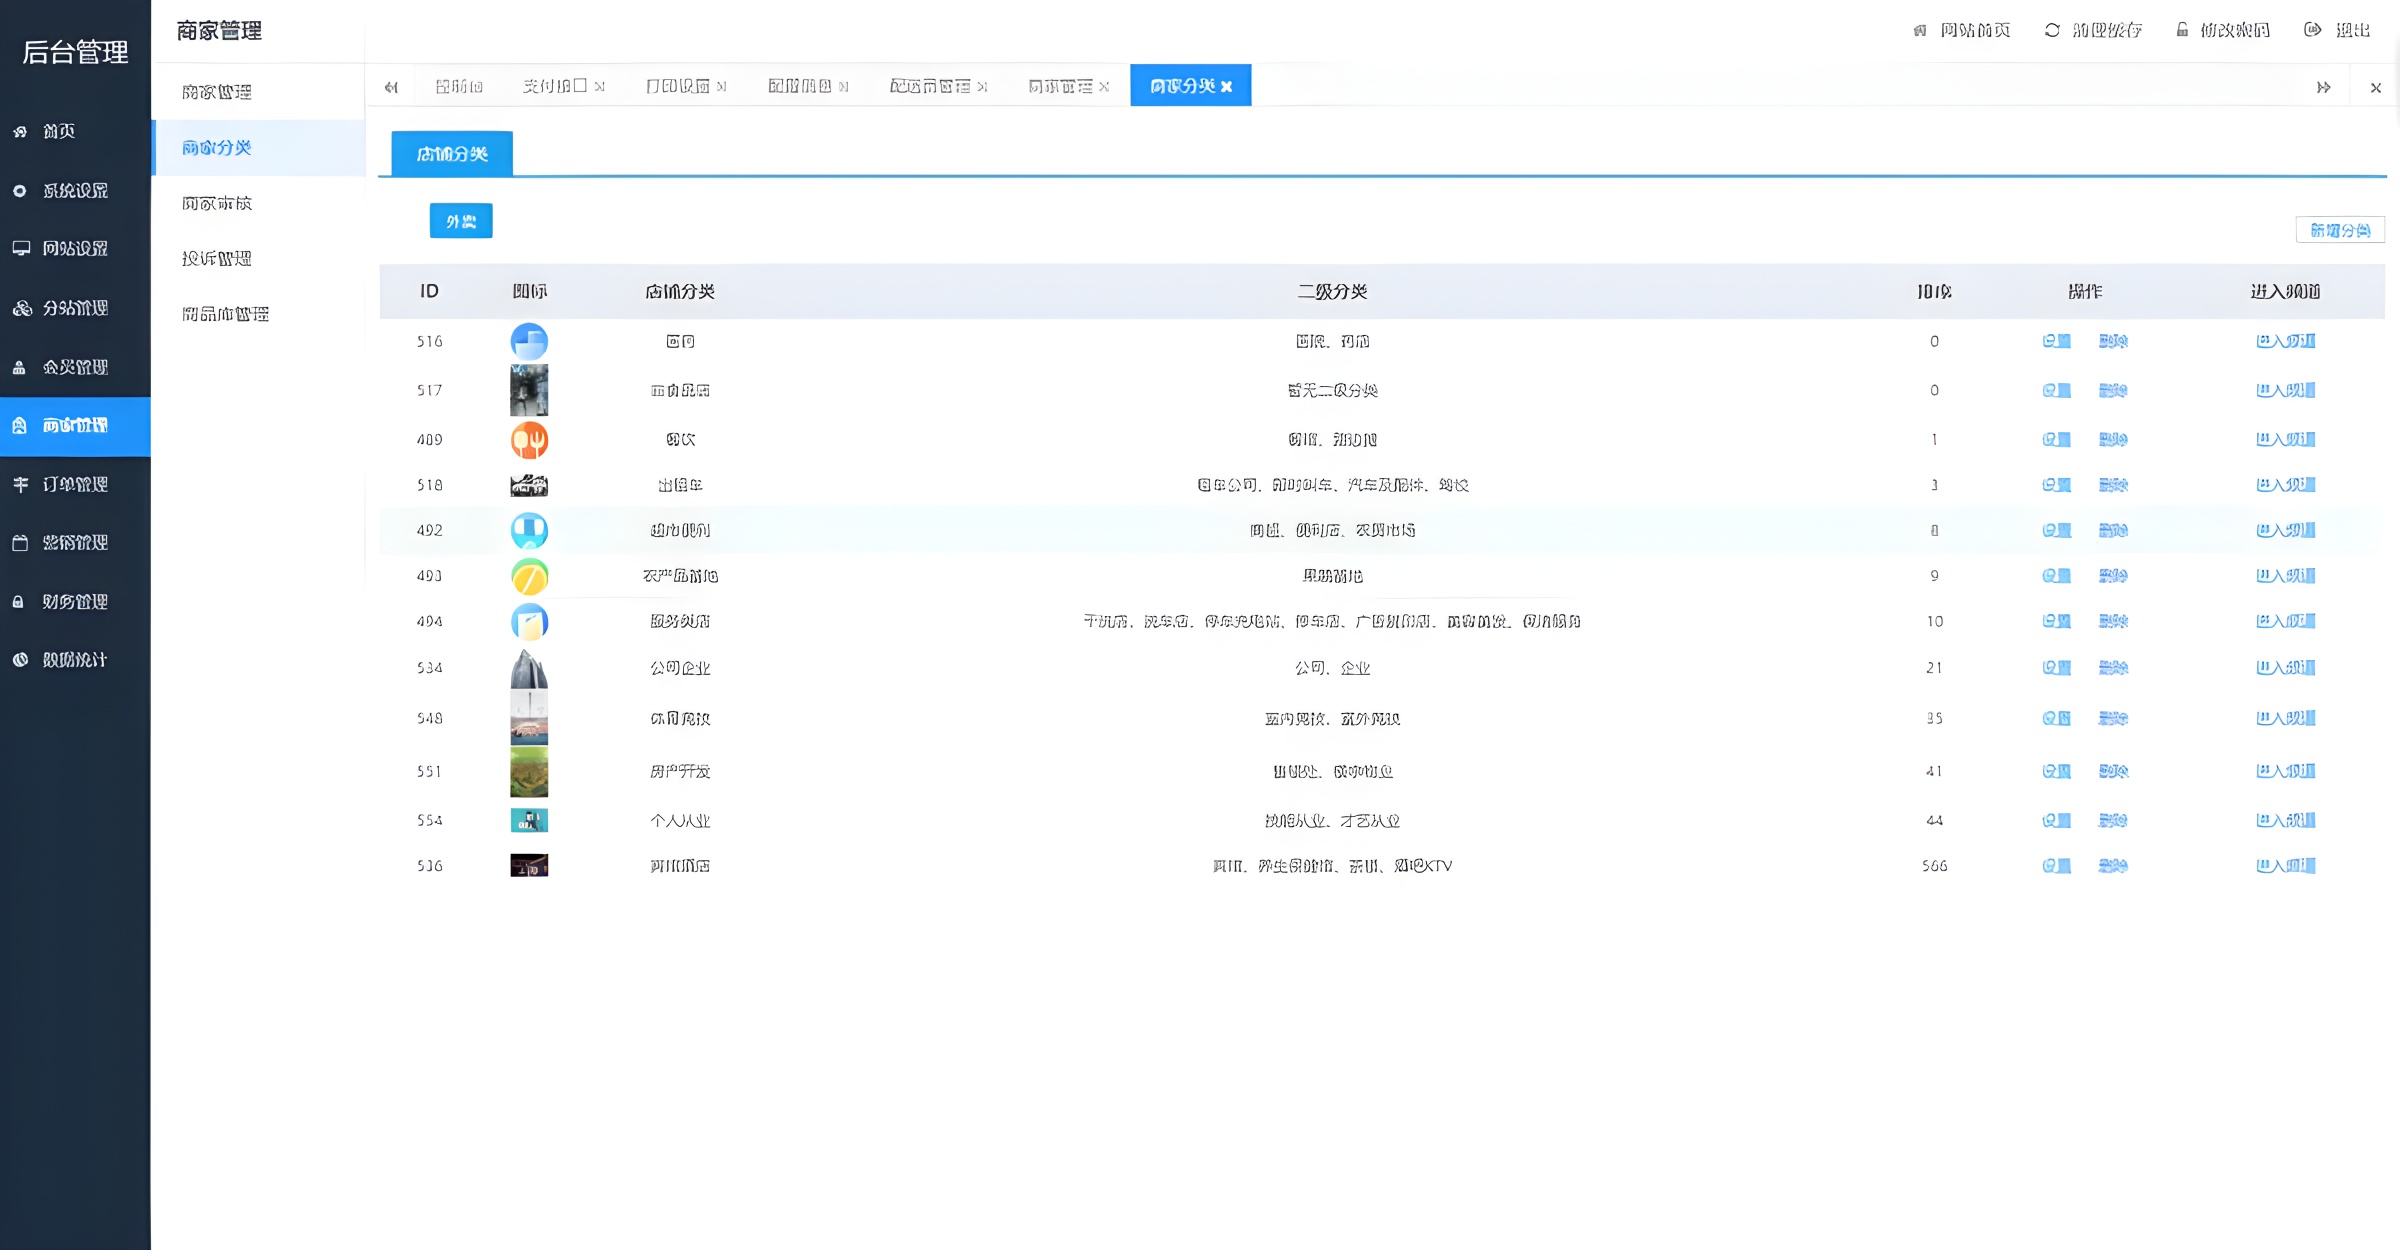Click 修改密码 change password lock icon at top
The image size is (2400, 1250).
2182,30
